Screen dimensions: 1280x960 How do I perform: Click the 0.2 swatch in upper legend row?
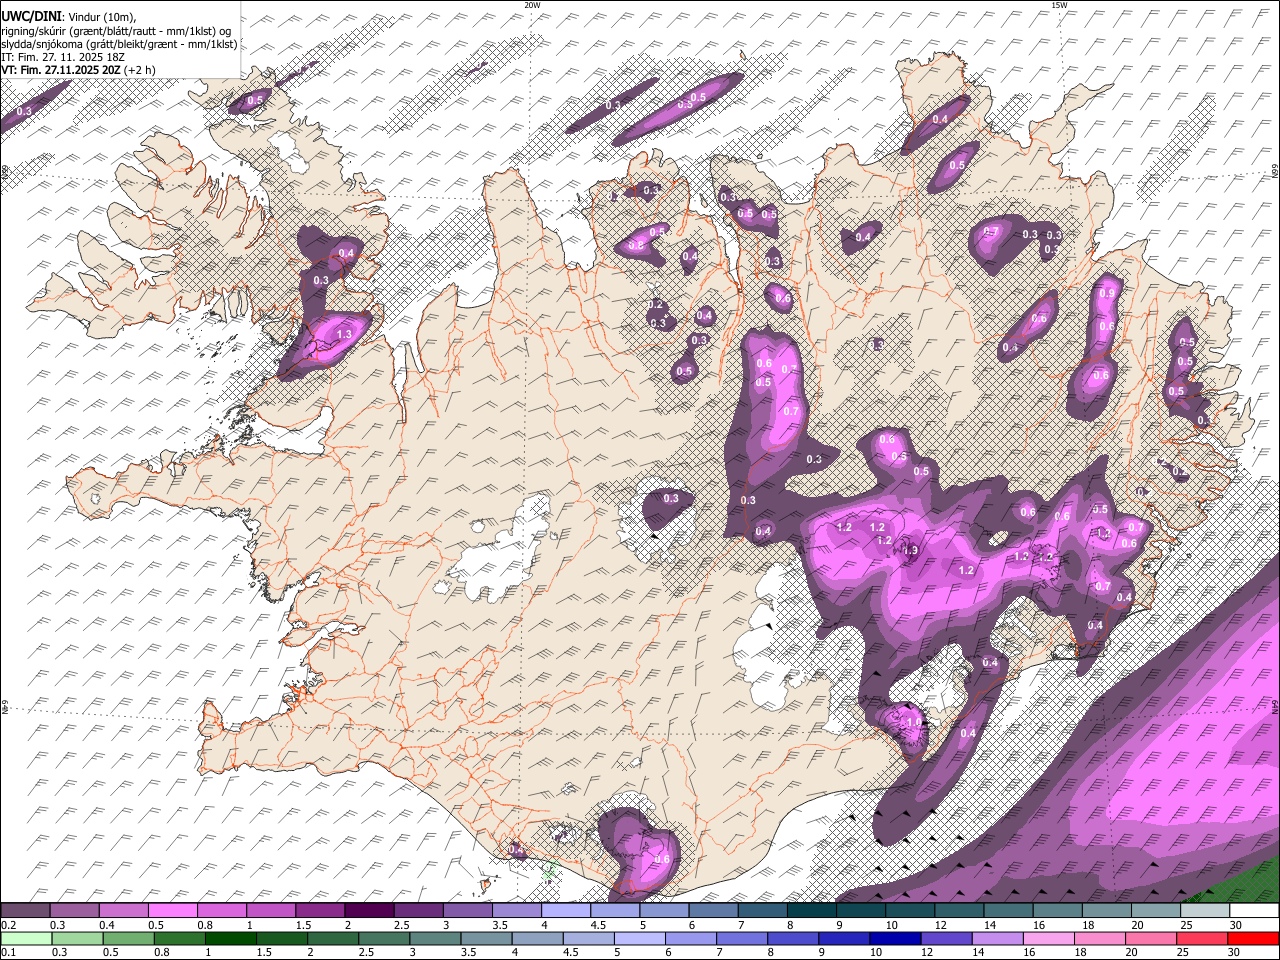point(25,911)
